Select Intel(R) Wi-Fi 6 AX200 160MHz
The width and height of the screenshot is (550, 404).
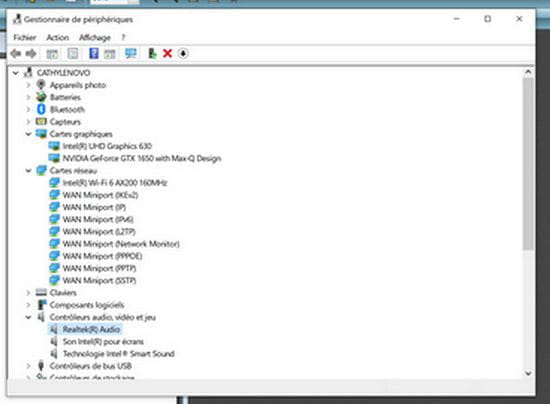(x=114, y=183)
